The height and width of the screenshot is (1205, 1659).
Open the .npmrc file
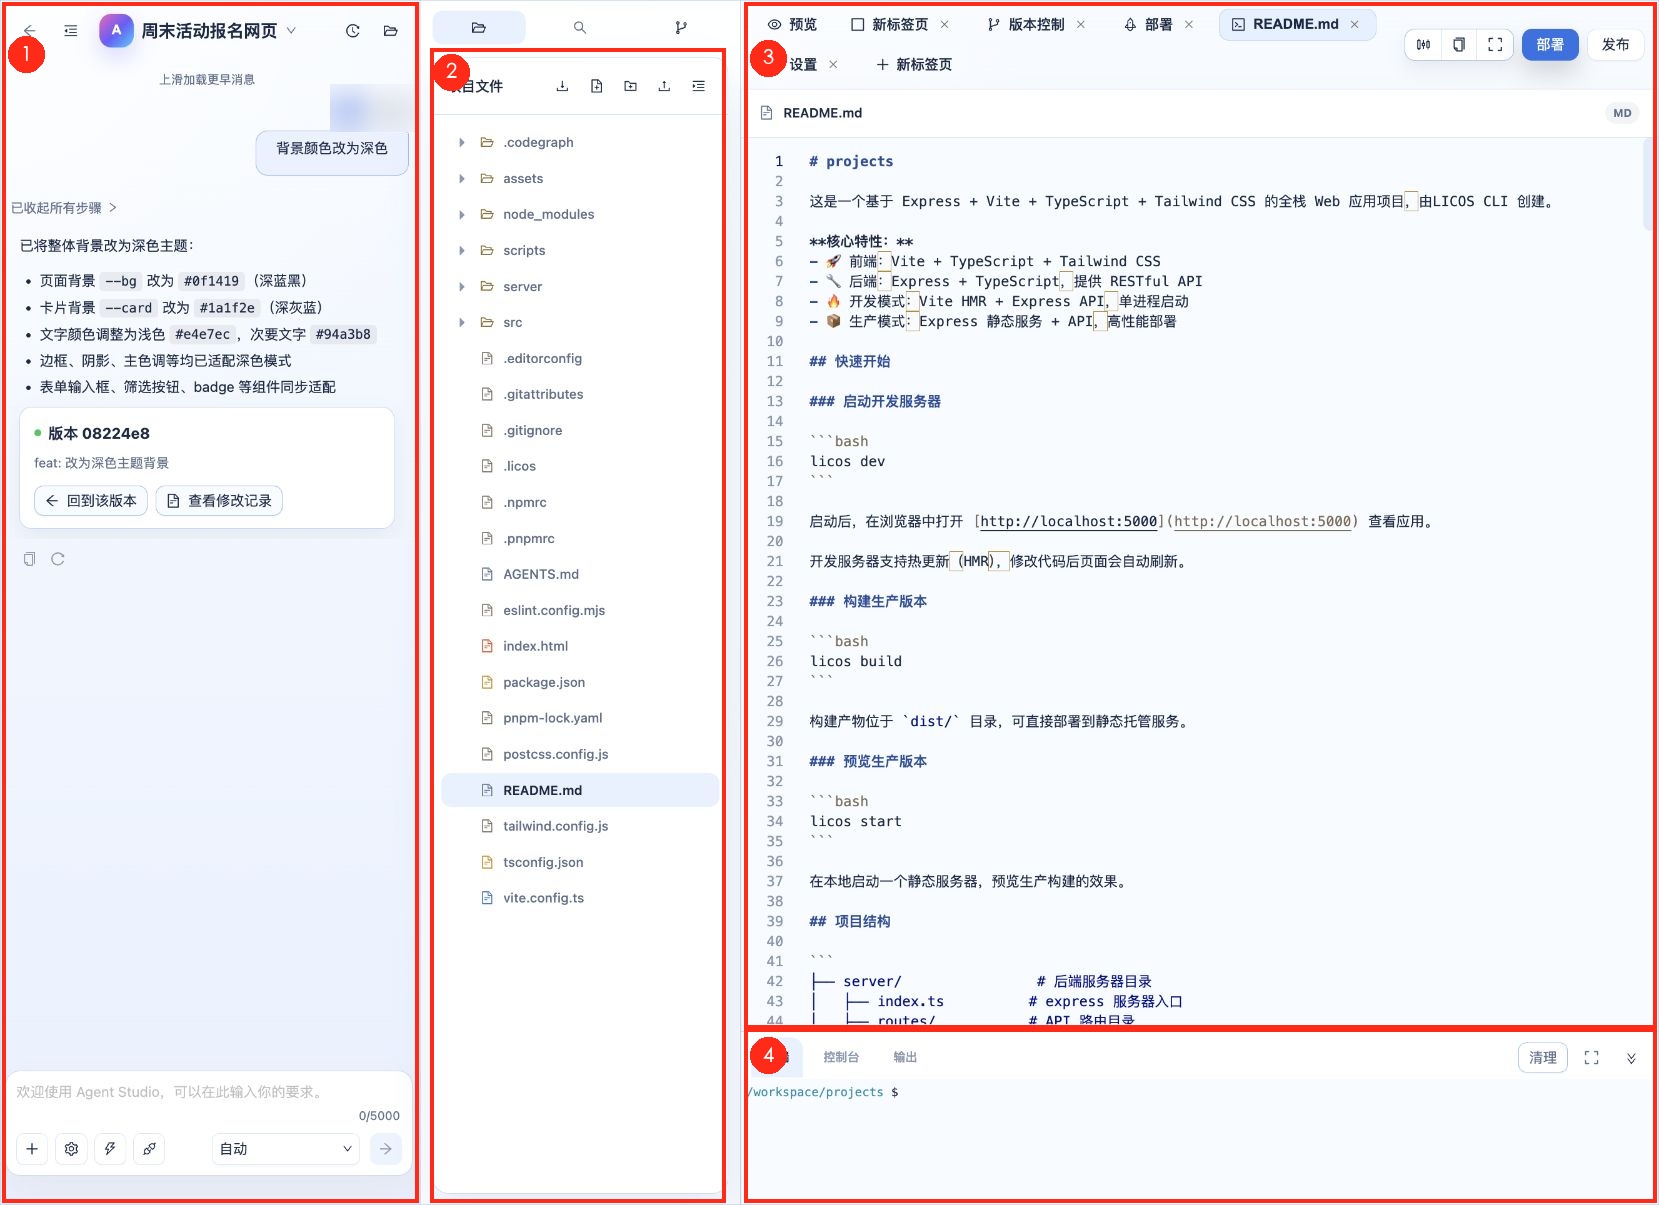[580, 502]
